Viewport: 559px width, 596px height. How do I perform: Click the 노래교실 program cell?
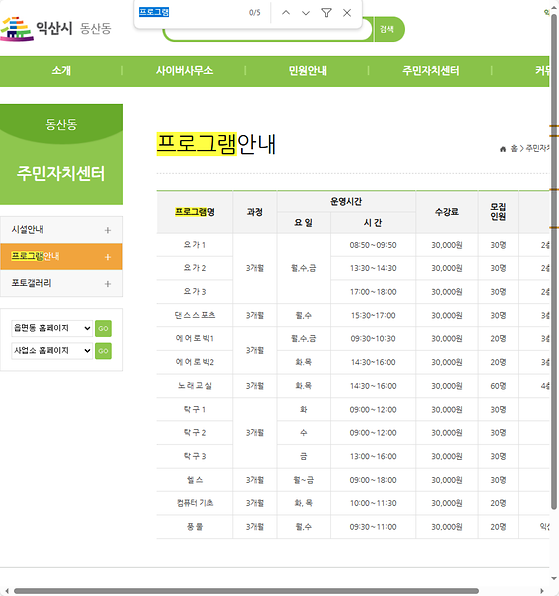[x=195, y=386]
